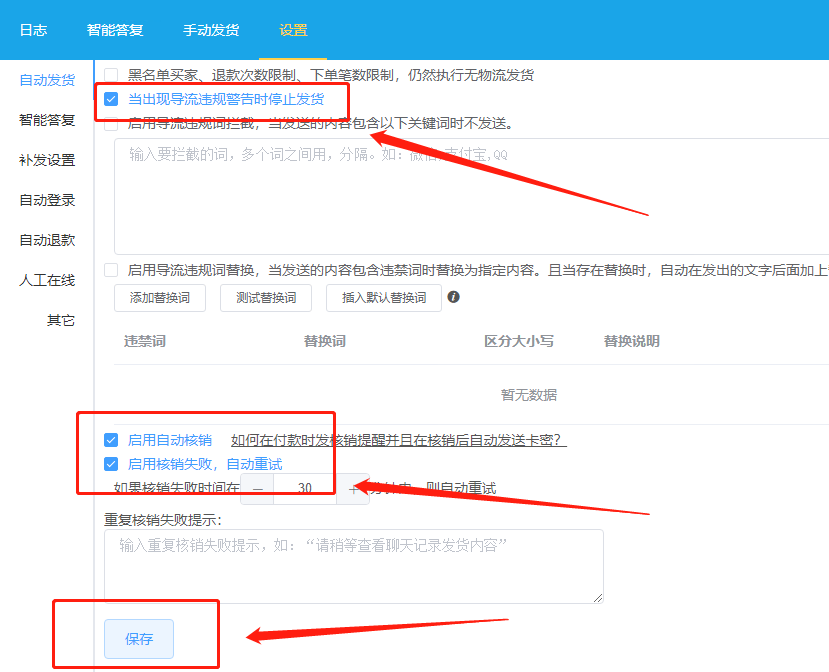829x672 pixels.
Task: Open 其它 settings section
Action: [61, 320]
